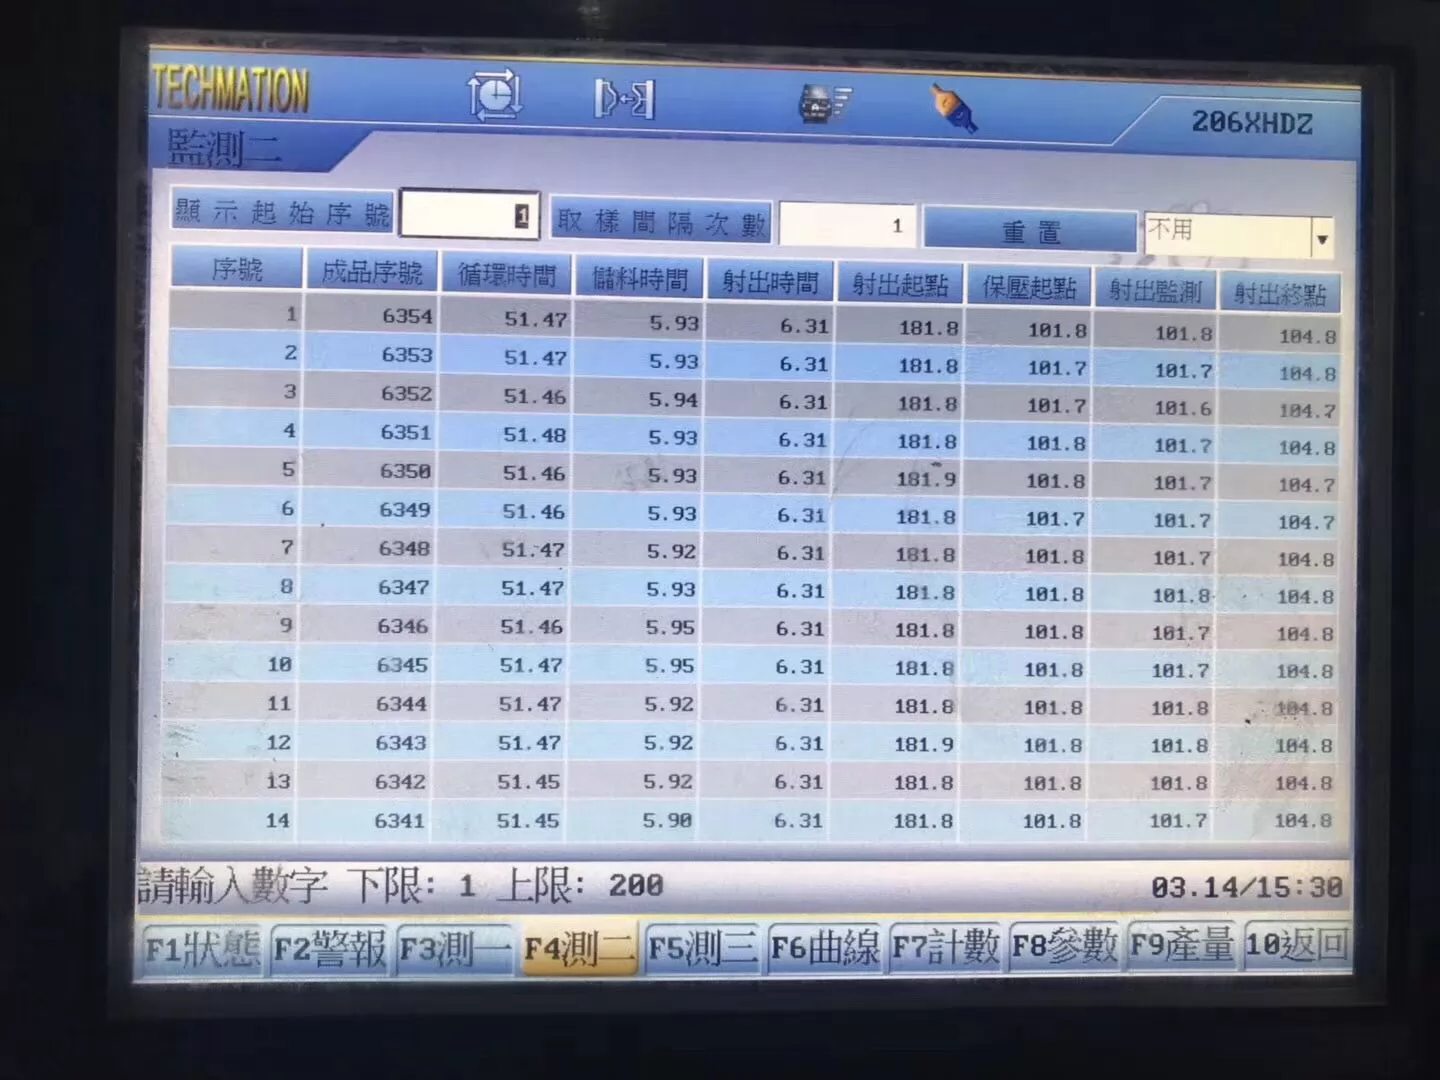
Task: Open the 不用 dropdown arrow
Action: coord(1321,238)
